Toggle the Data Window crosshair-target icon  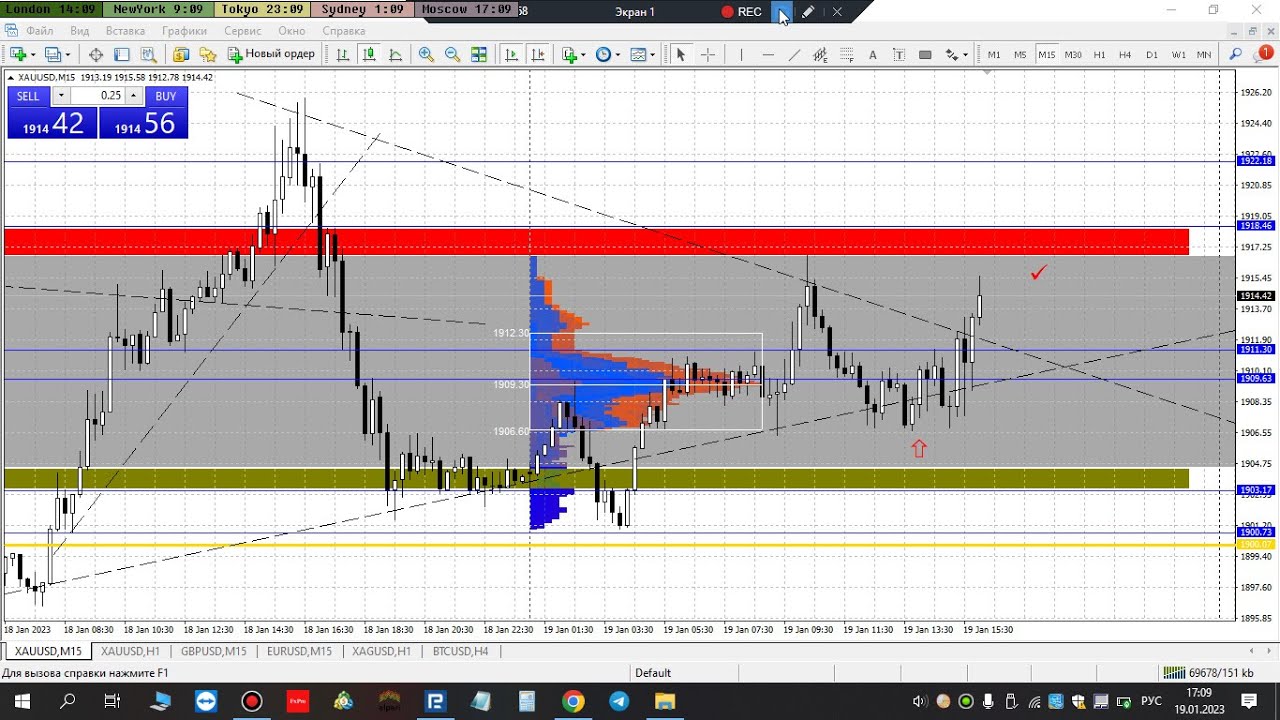click(96, 54)
